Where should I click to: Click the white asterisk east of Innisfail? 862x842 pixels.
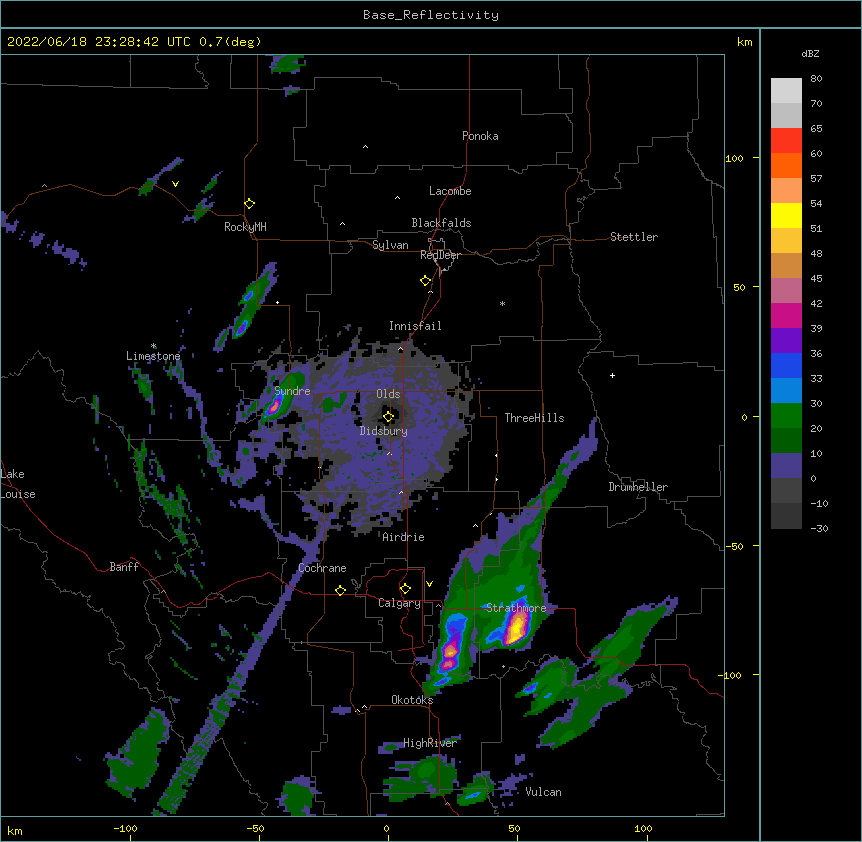(502, 303)
